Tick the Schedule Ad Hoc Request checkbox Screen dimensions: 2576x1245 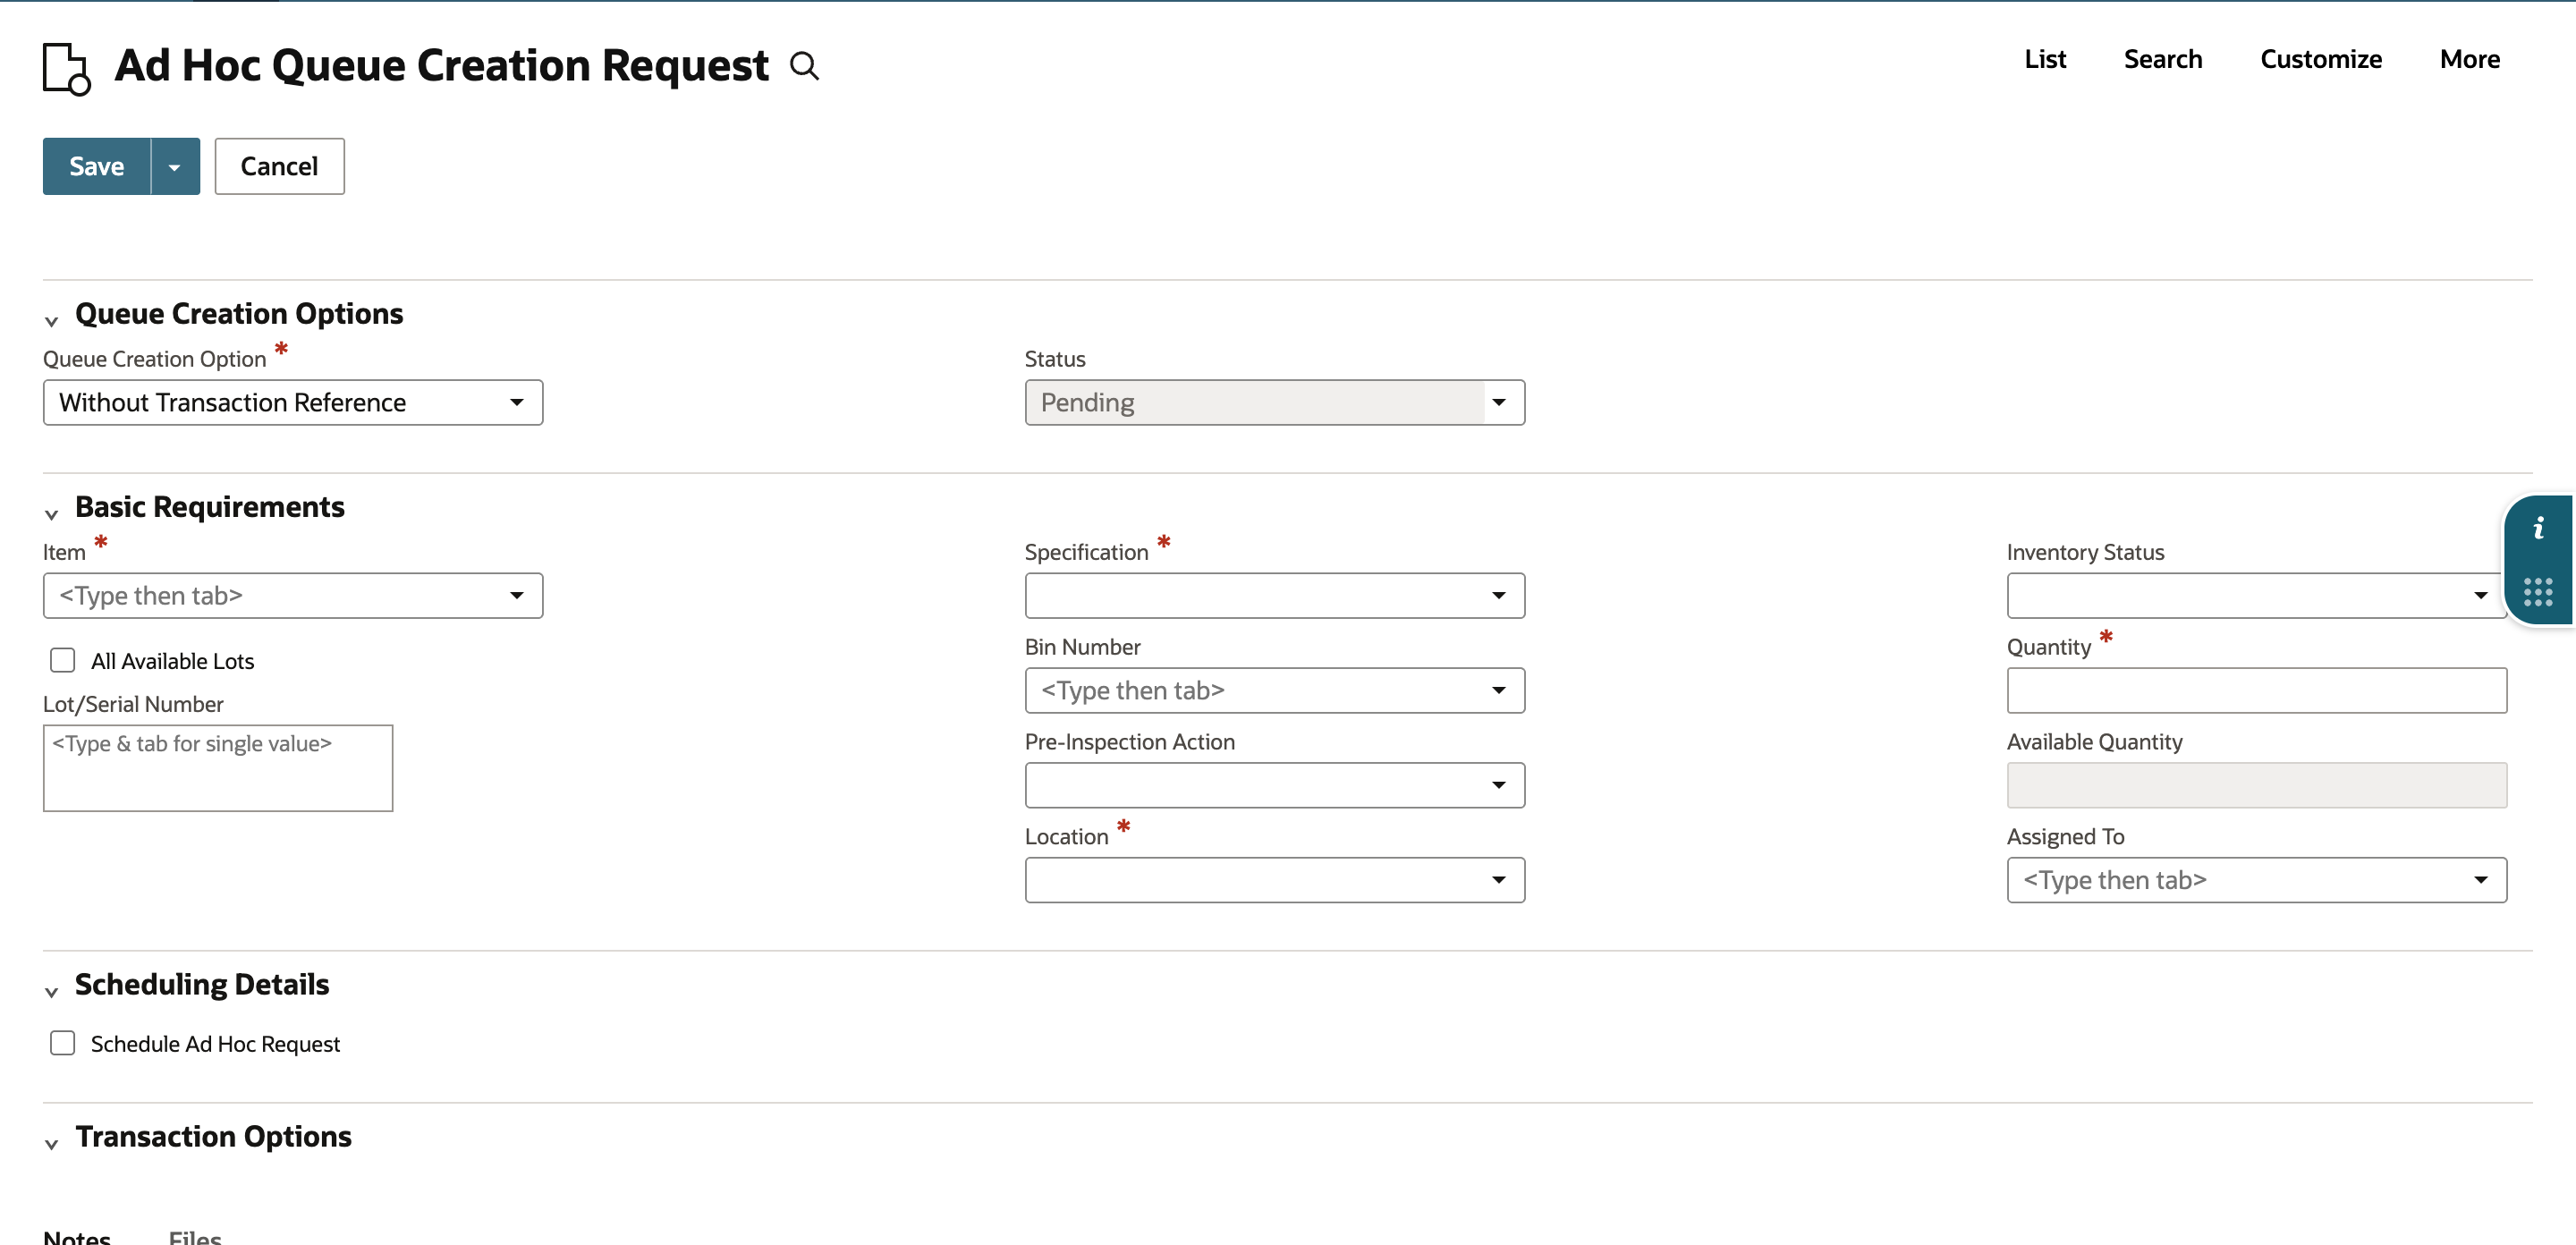pos(63,1043)
